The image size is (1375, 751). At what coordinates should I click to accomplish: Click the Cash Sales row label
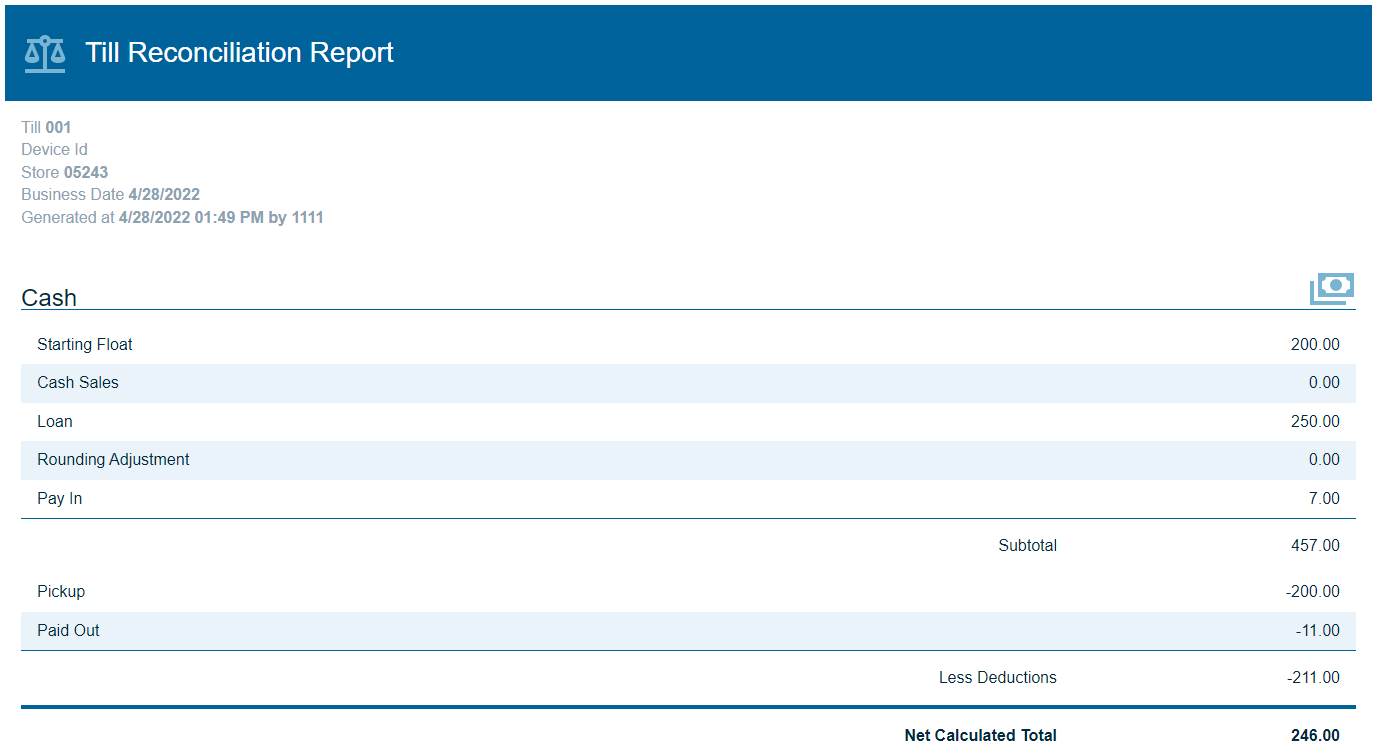[78, 383]
